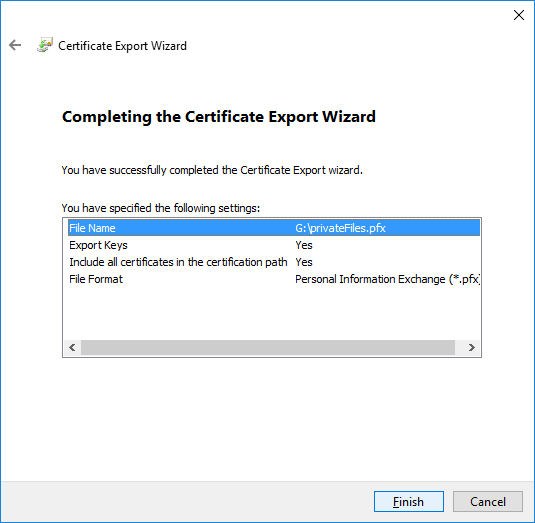Click the successfully completed message text

pyautogui.click(x=212, y=170)
